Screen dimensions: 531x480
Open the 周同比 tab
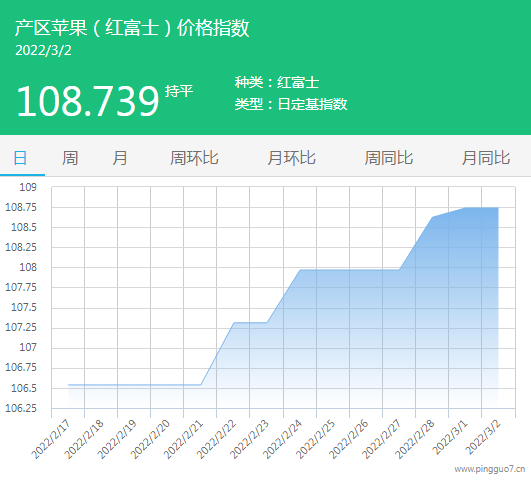pos(389,158)
